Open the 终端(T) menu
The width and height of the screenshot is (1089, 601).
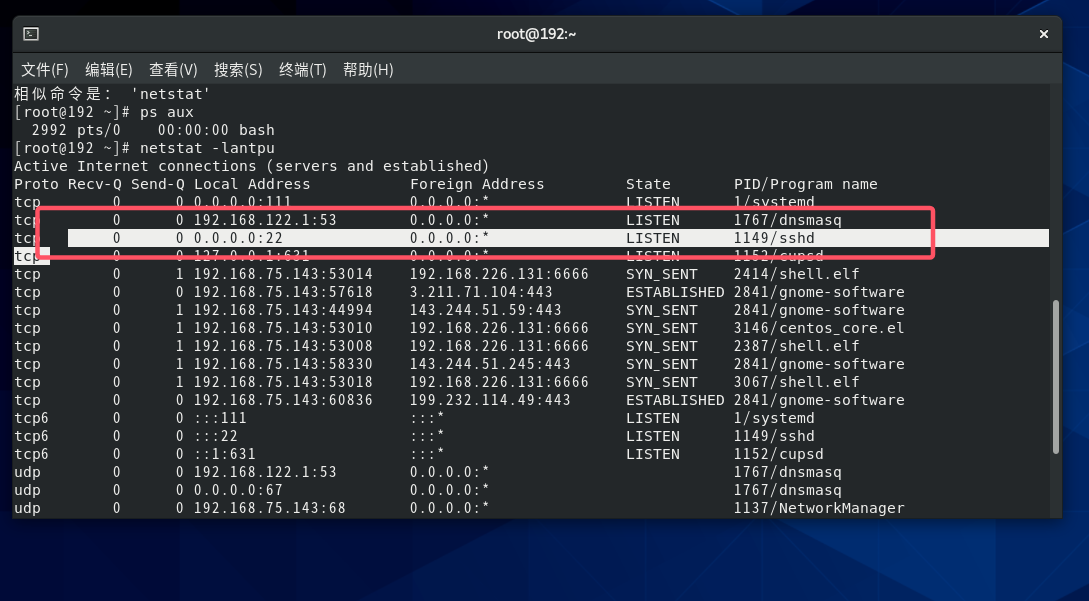[302, 69]
